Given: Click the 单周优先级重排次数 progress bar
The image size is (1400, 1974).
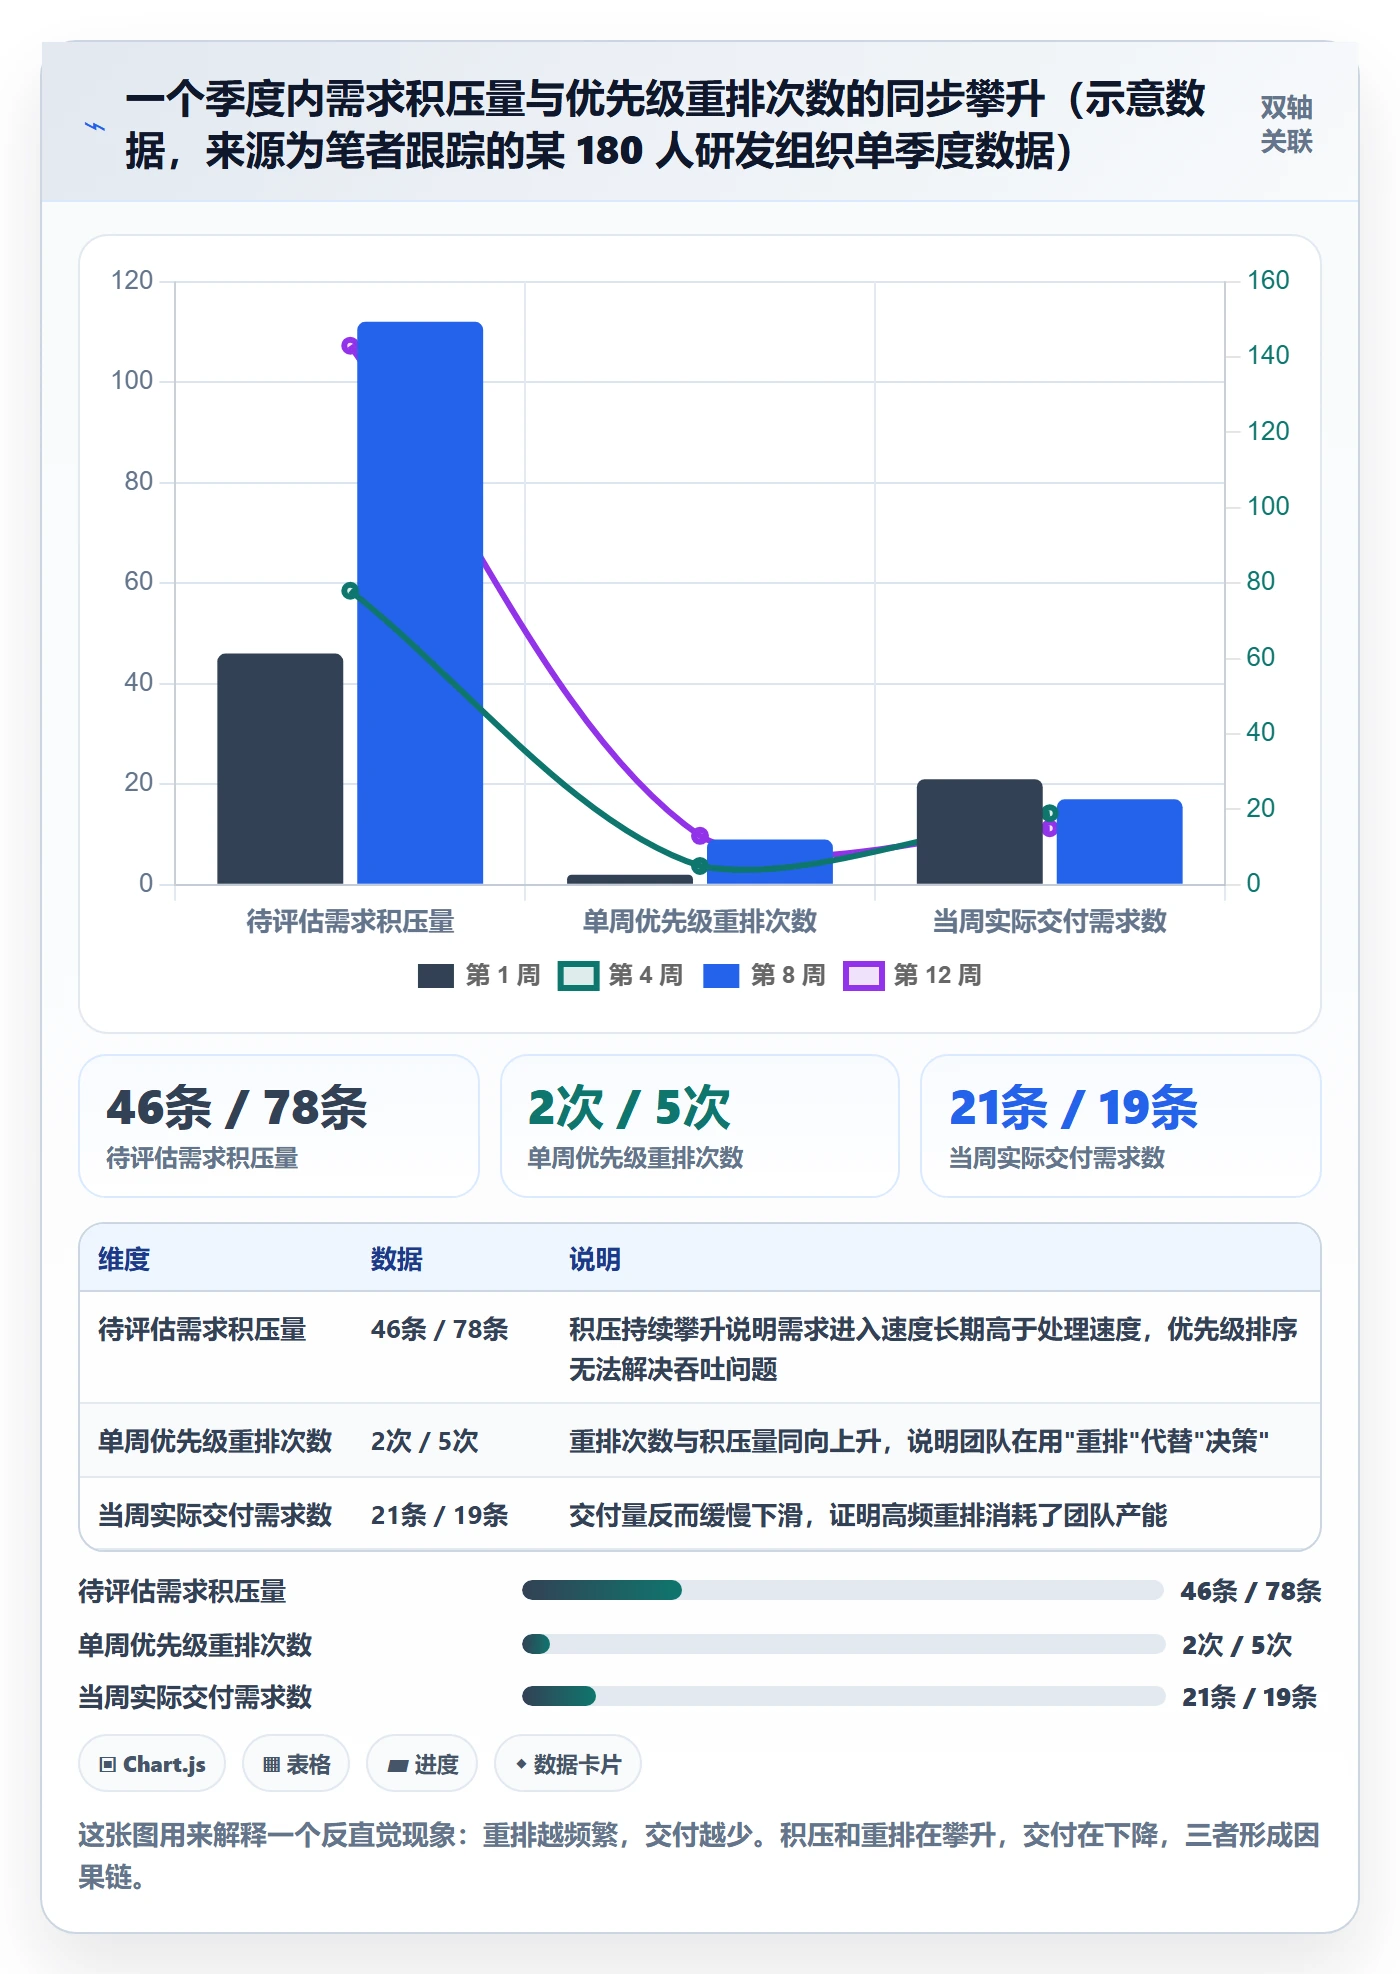Looking at the screenshot, I should click(843, 1644).
